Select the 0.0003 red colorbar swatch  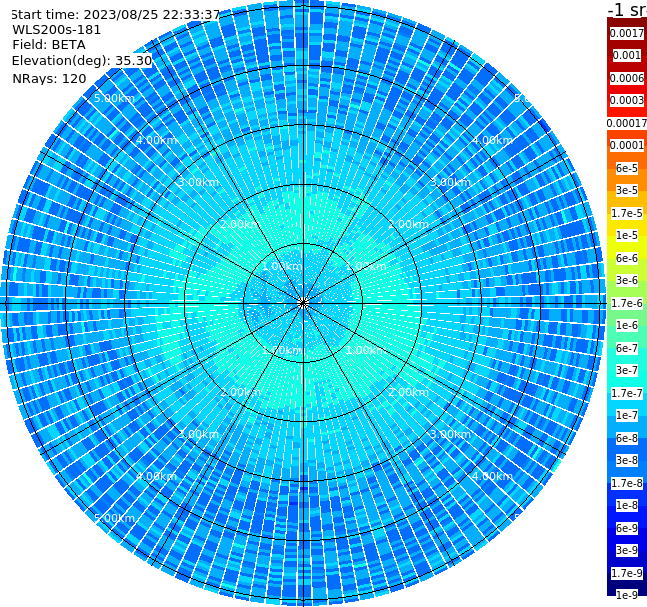(x=627, y=100)
